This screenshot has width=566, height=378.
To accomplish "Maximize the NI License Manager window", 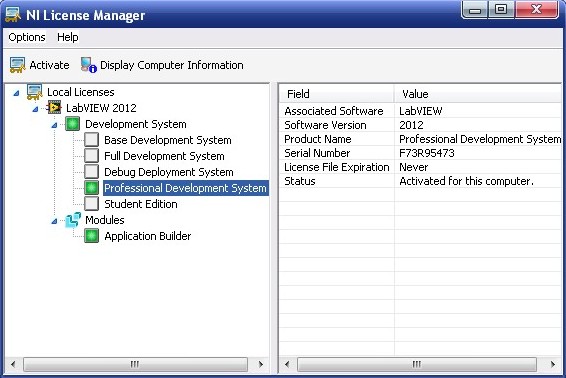I will [x=501, y=9].
